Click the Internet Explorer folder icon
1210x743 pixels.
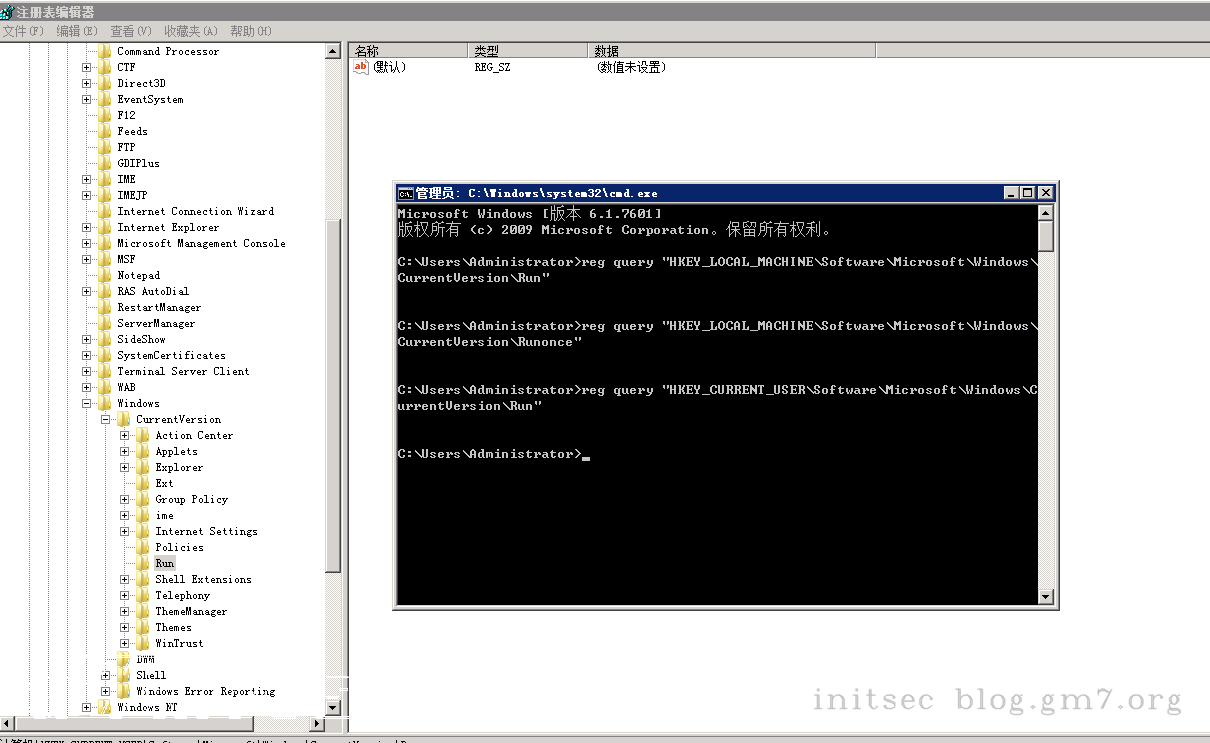104,227
